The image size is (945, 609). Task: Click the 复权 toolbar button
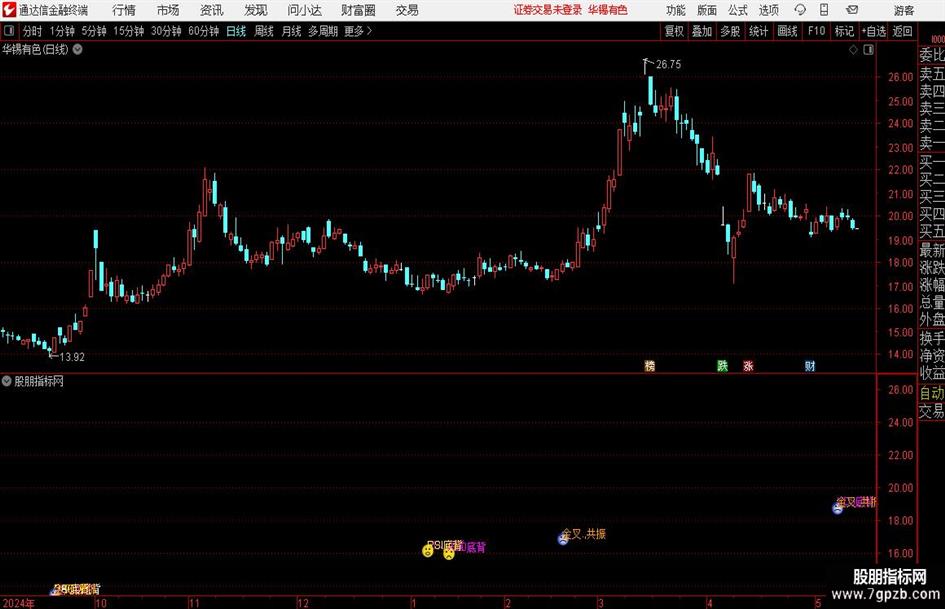674,31
